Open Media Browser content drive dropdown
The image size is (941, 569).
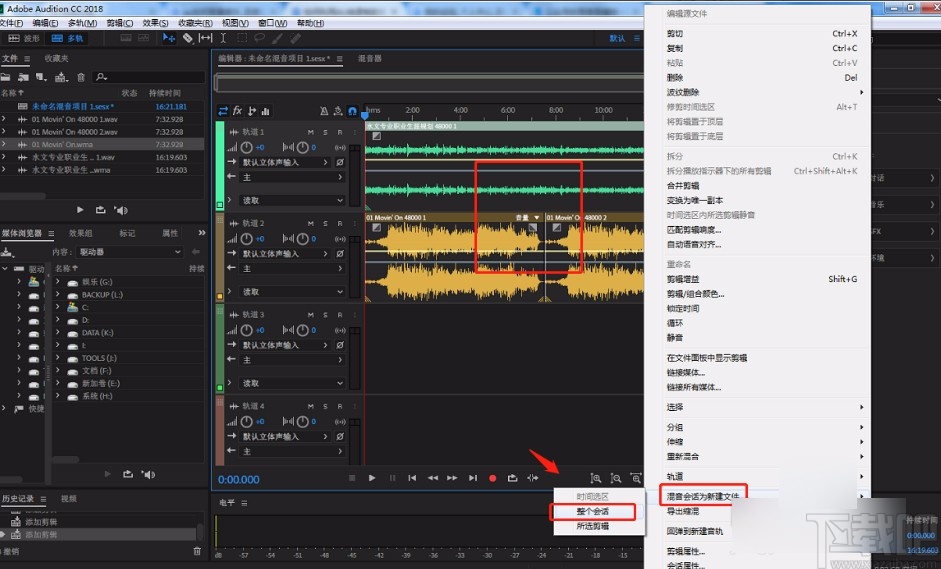click(x=130, y=252)
